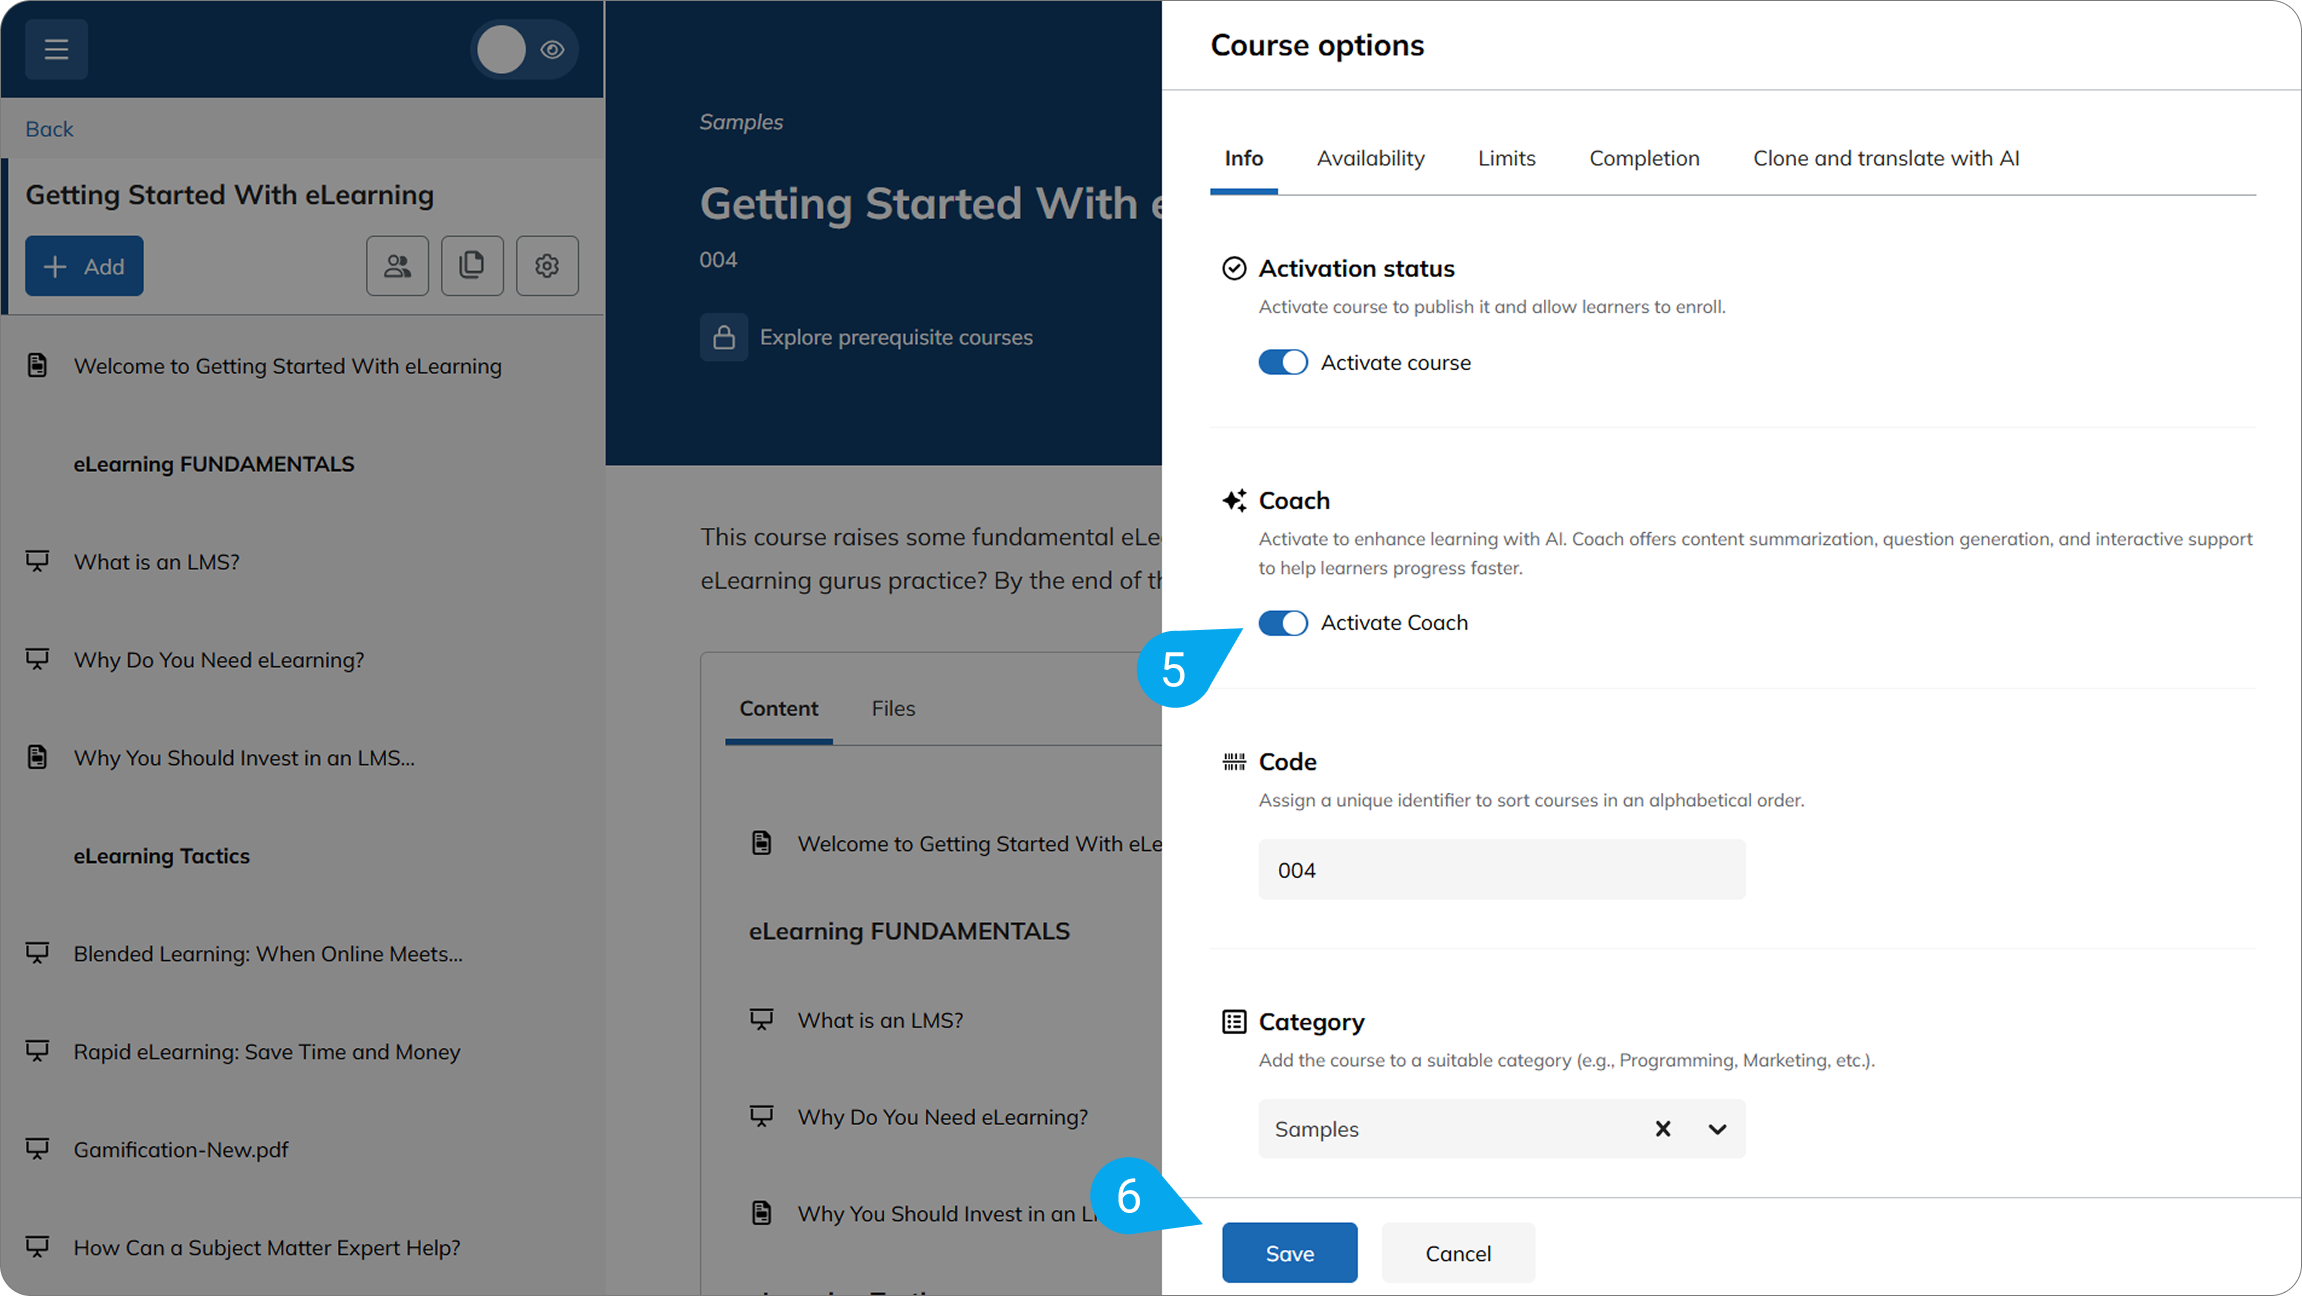The height and width of the screenshot is (1296, 2302).
Task: Open the hamburger menu
Action: 56,49
